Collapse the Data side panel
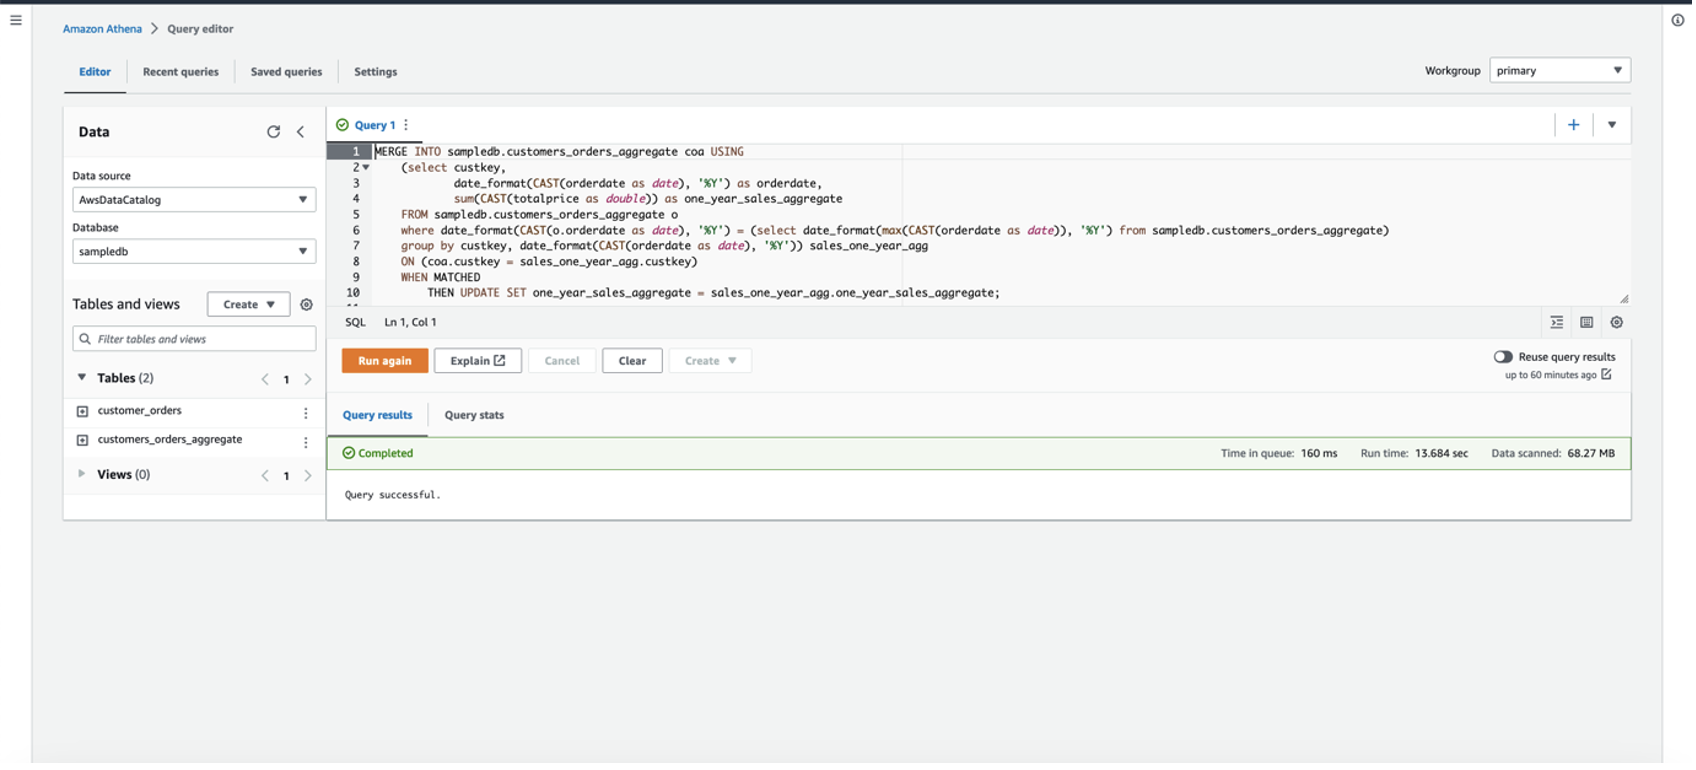 (x=300, y=132)
